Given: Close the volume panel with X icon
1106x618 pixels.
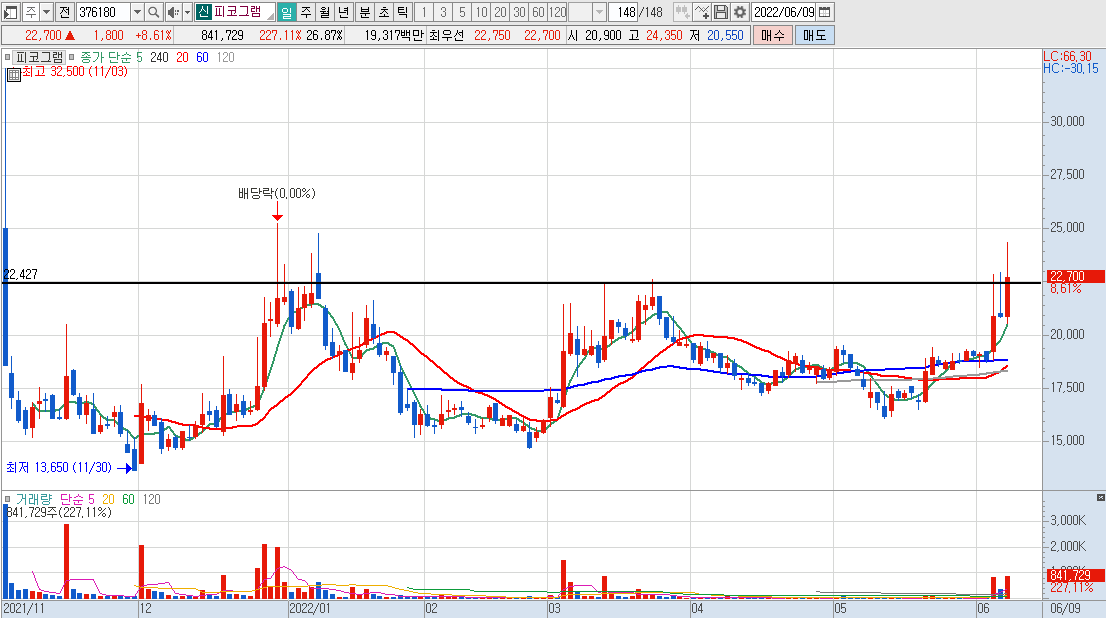Looking at the screenshot, I should pos(1100,498).
